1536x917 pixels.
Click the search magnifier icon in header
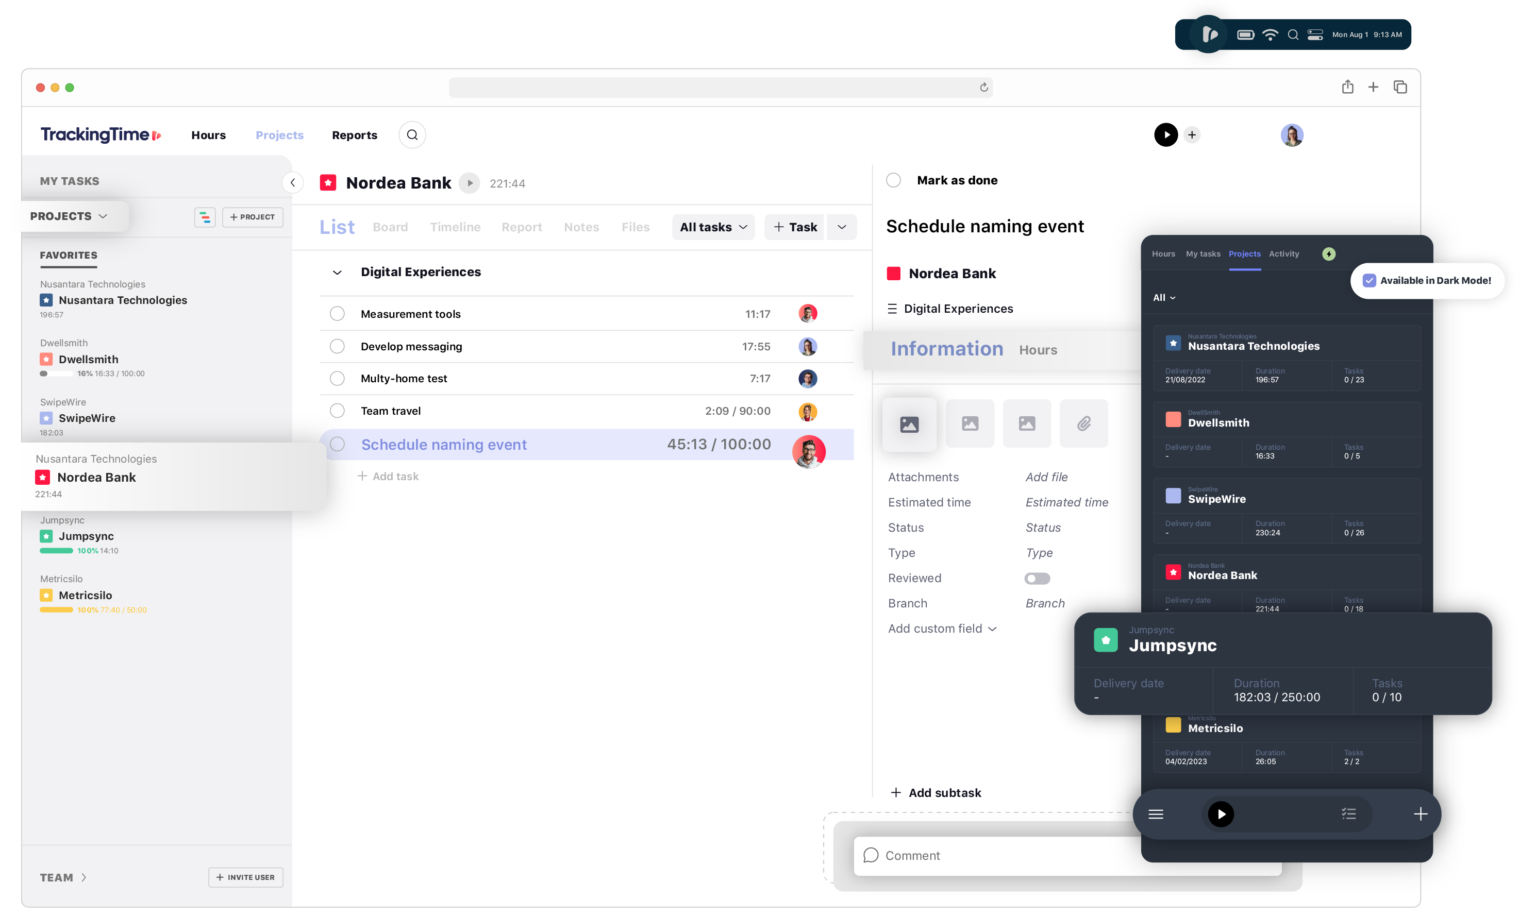[x=412, y=135]
